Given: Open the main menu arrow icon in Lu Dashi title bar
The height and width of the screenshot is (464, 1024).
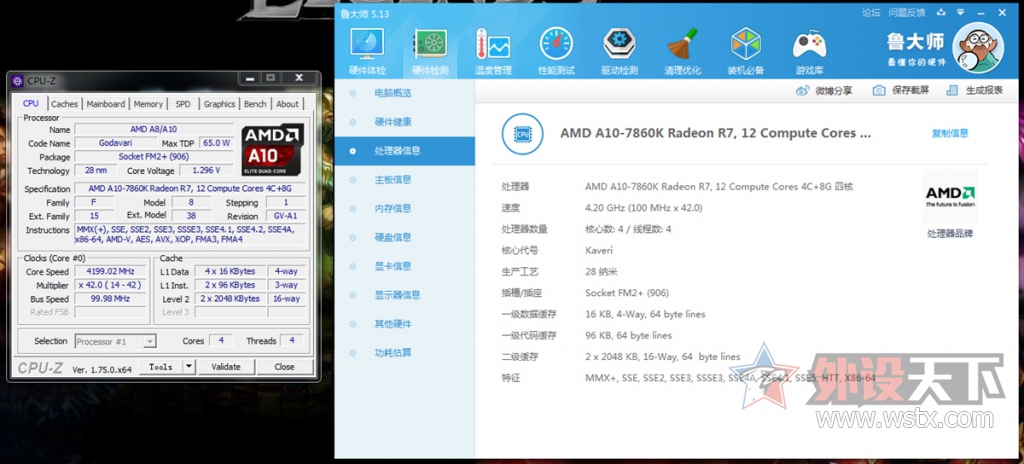Looking at the screenshot, I should tap(961, 12).
